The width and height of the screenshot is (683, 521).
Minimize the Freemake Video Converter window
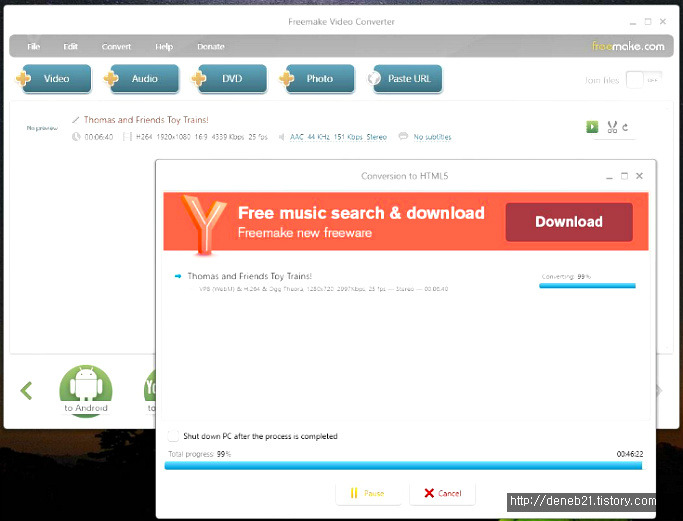coord(633,22)
